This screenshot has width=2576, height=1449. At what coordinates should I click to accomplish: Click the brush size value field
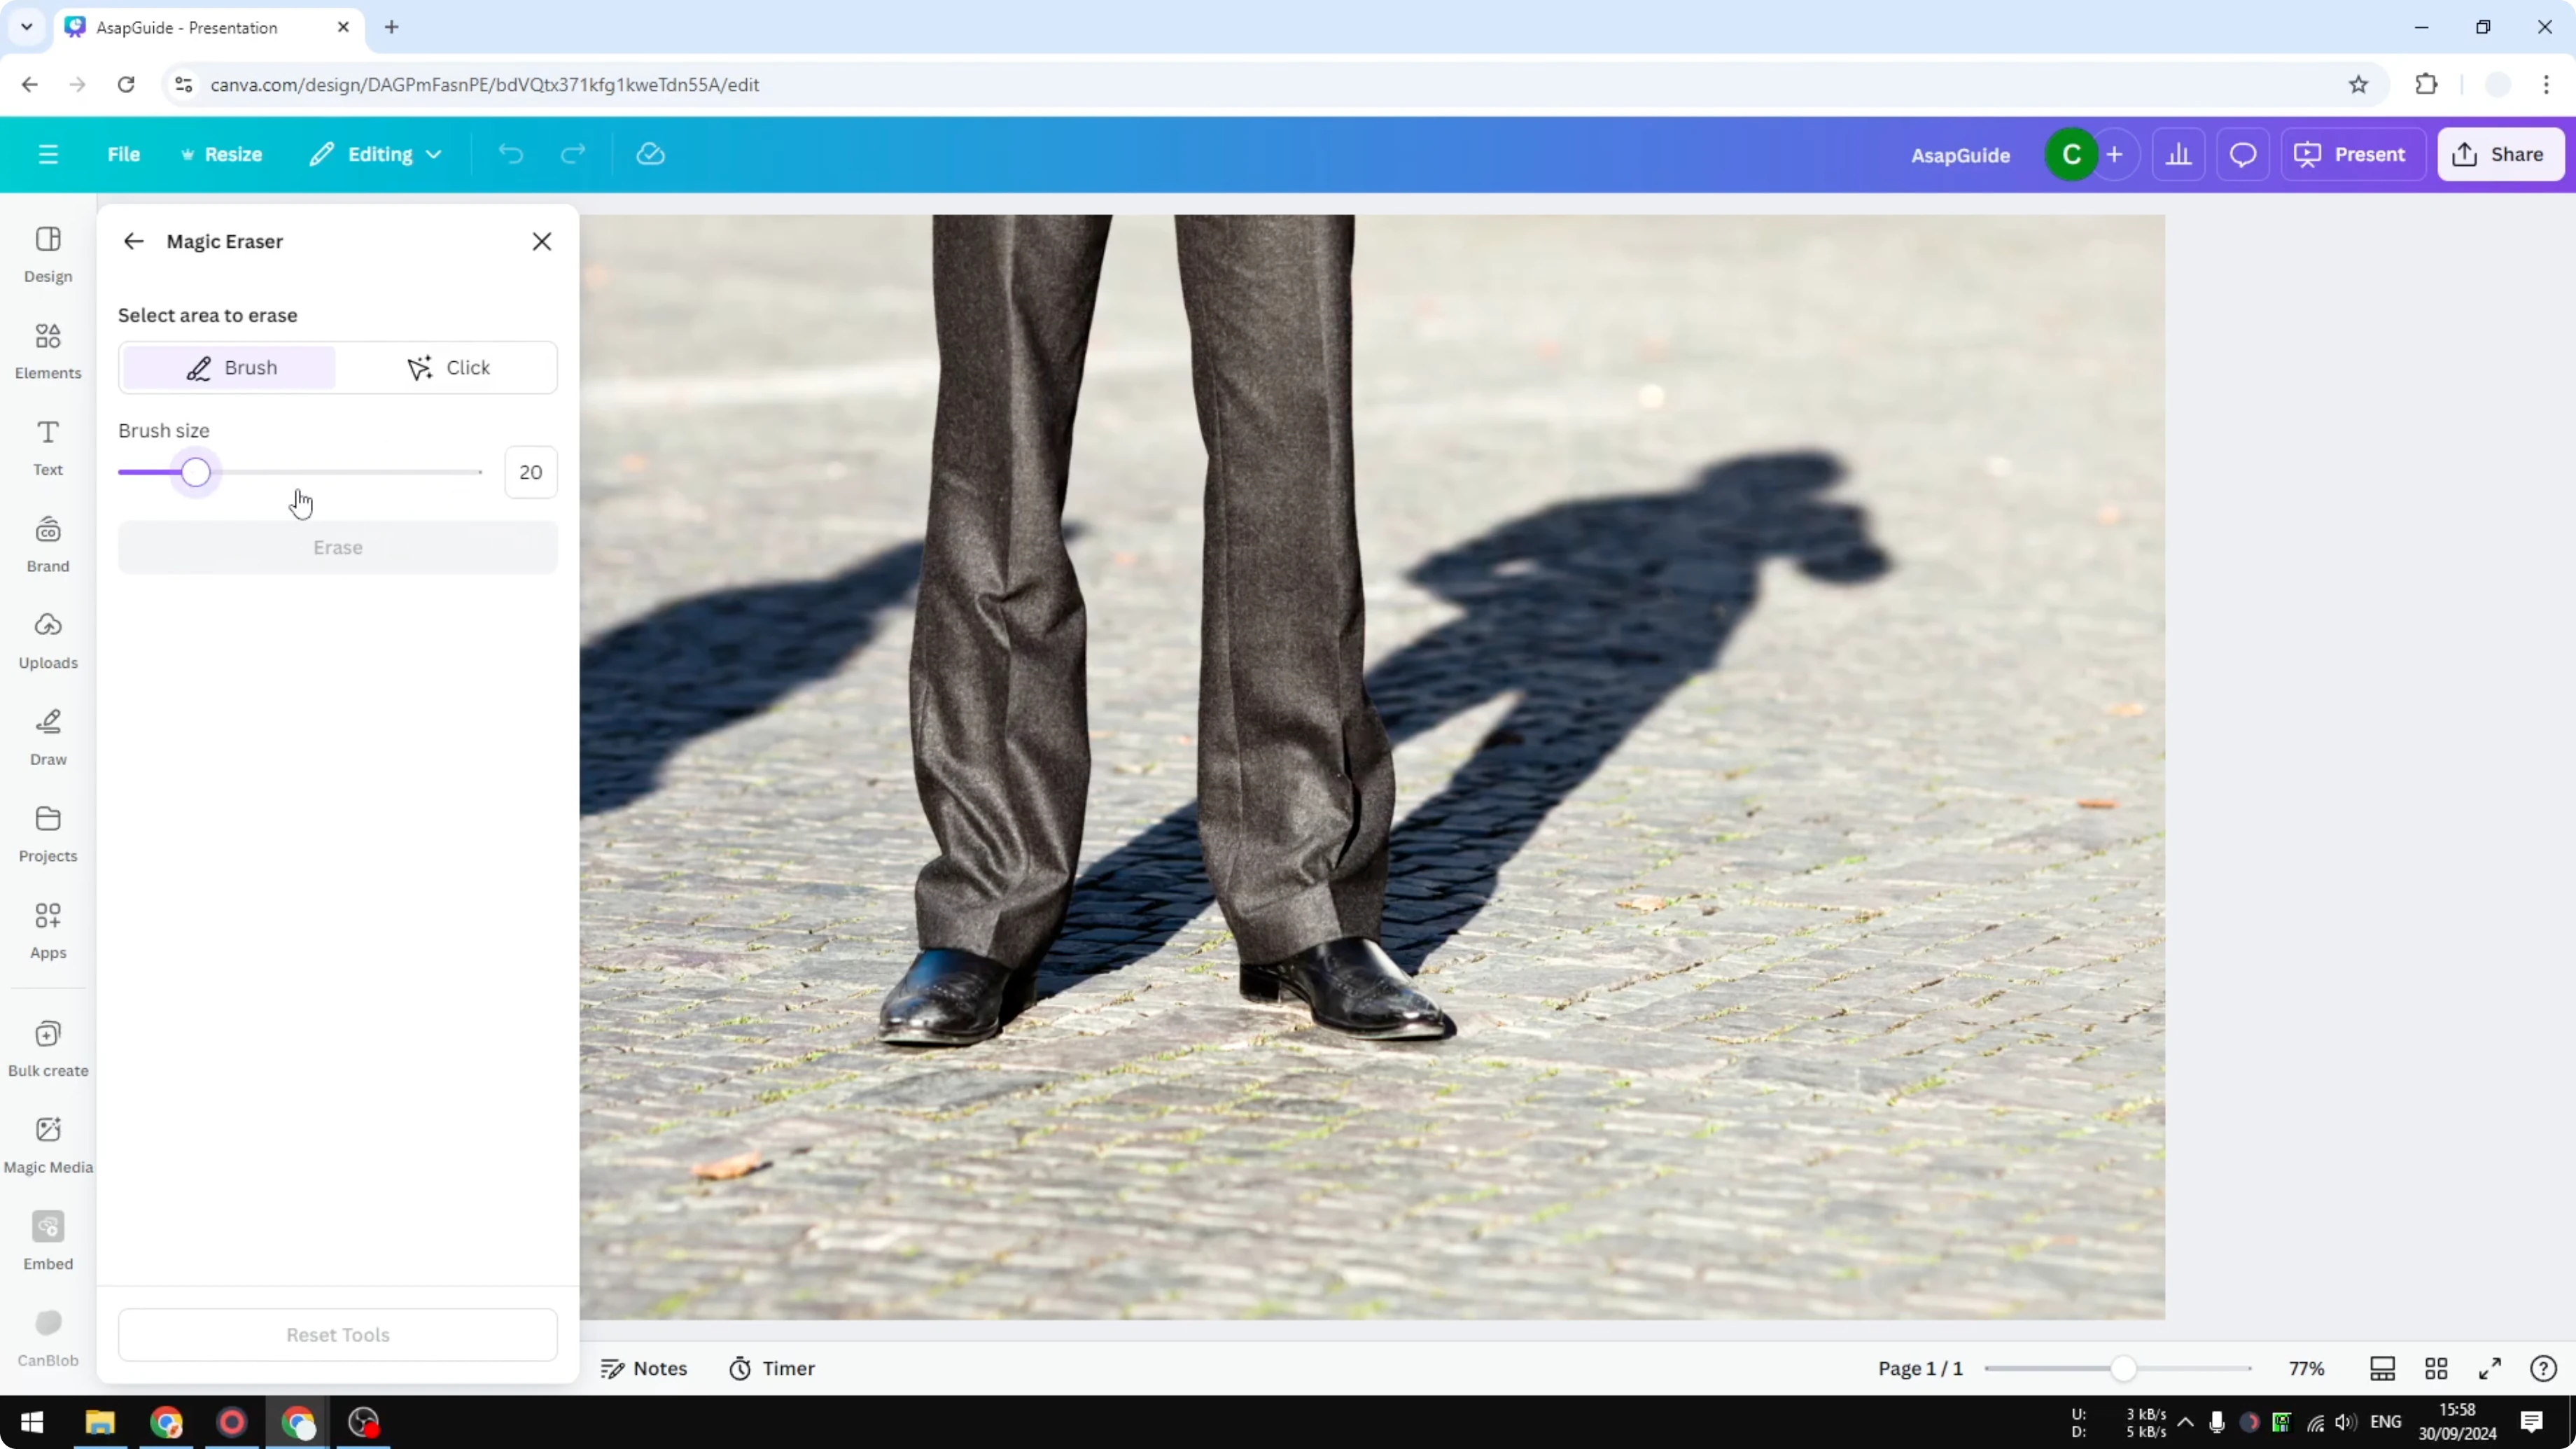[531, 472]
